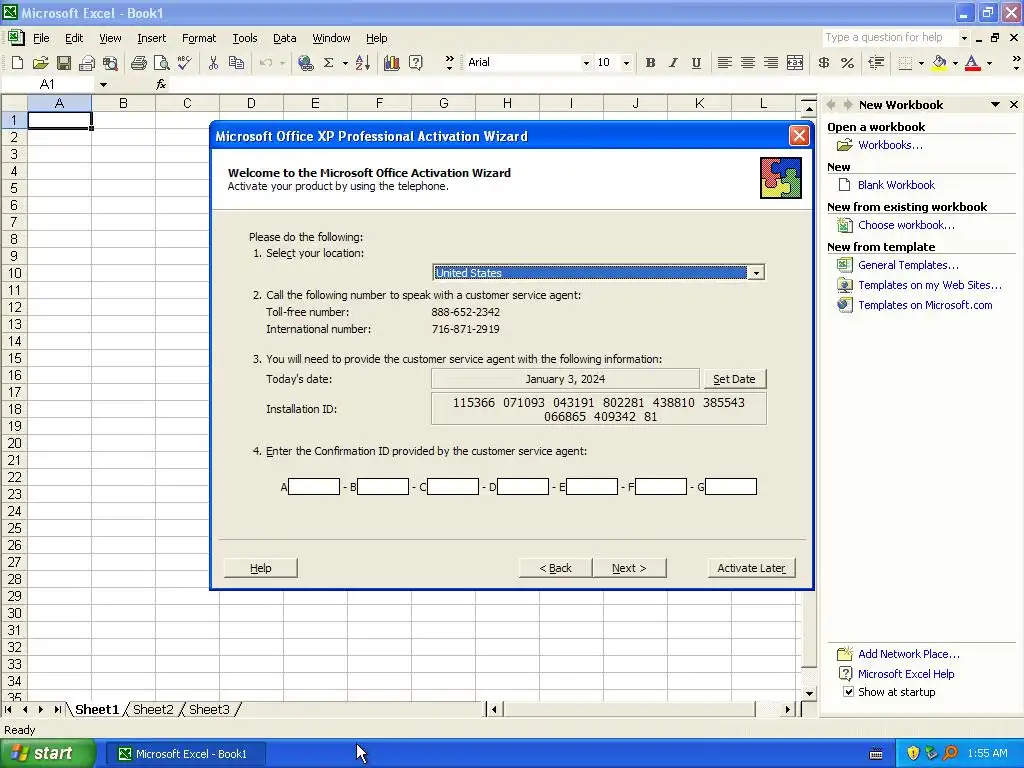
Task: Click the Borders toolbar icon
Action: 905,63
